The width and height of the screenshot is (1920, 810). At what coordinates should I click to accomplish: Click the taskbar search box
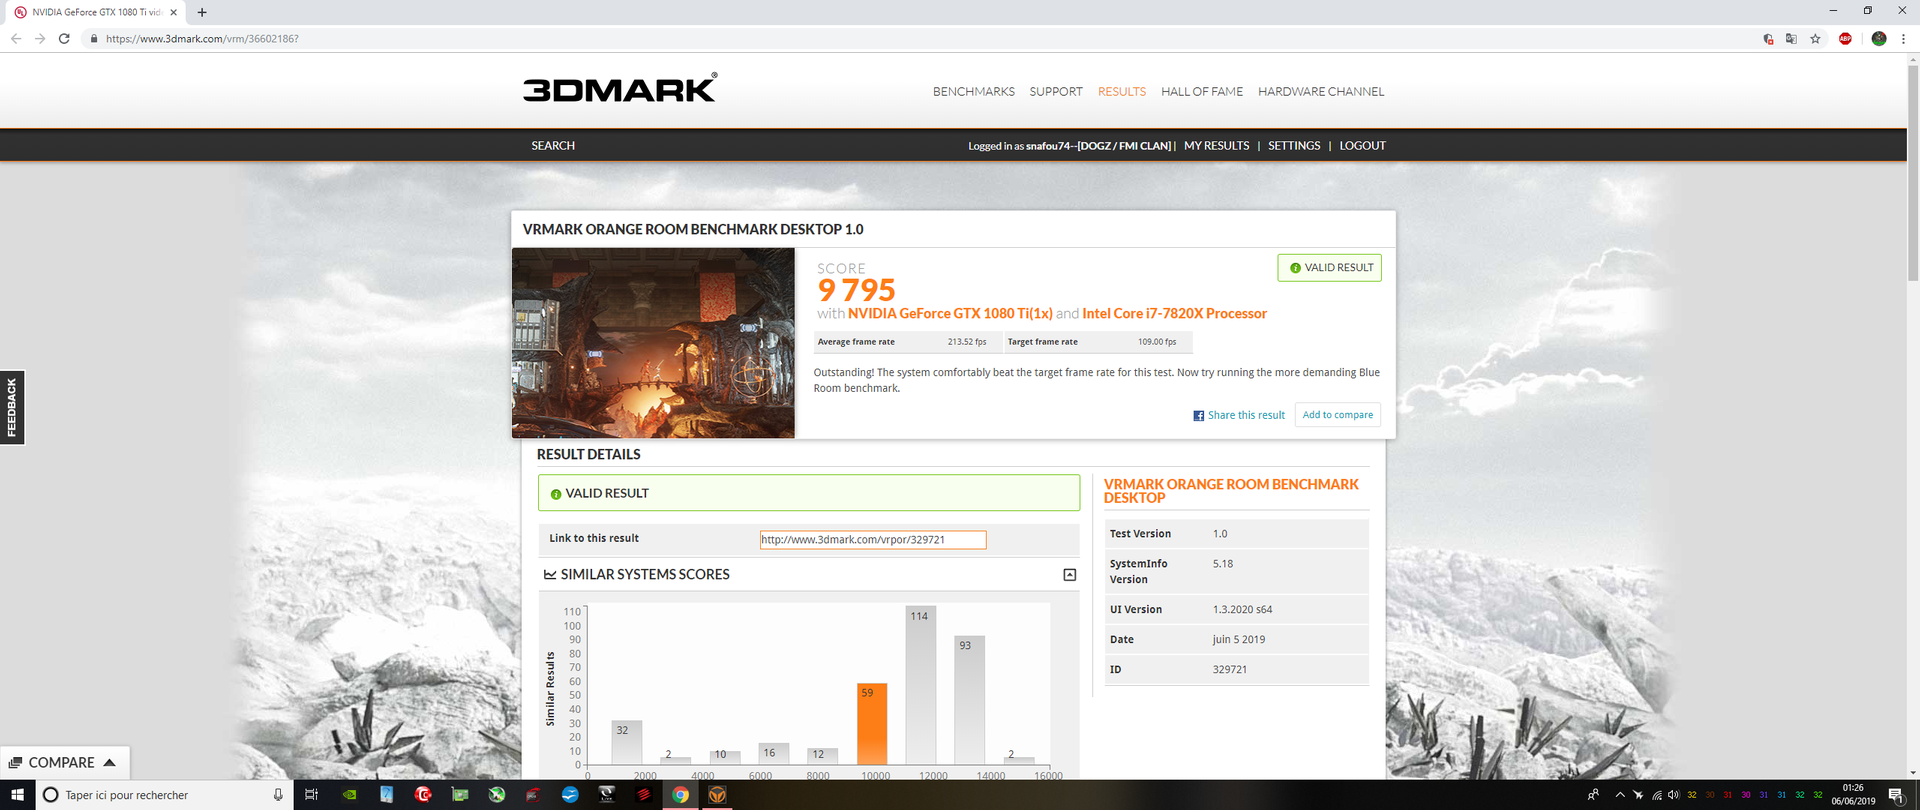click(x=165, y=795)
